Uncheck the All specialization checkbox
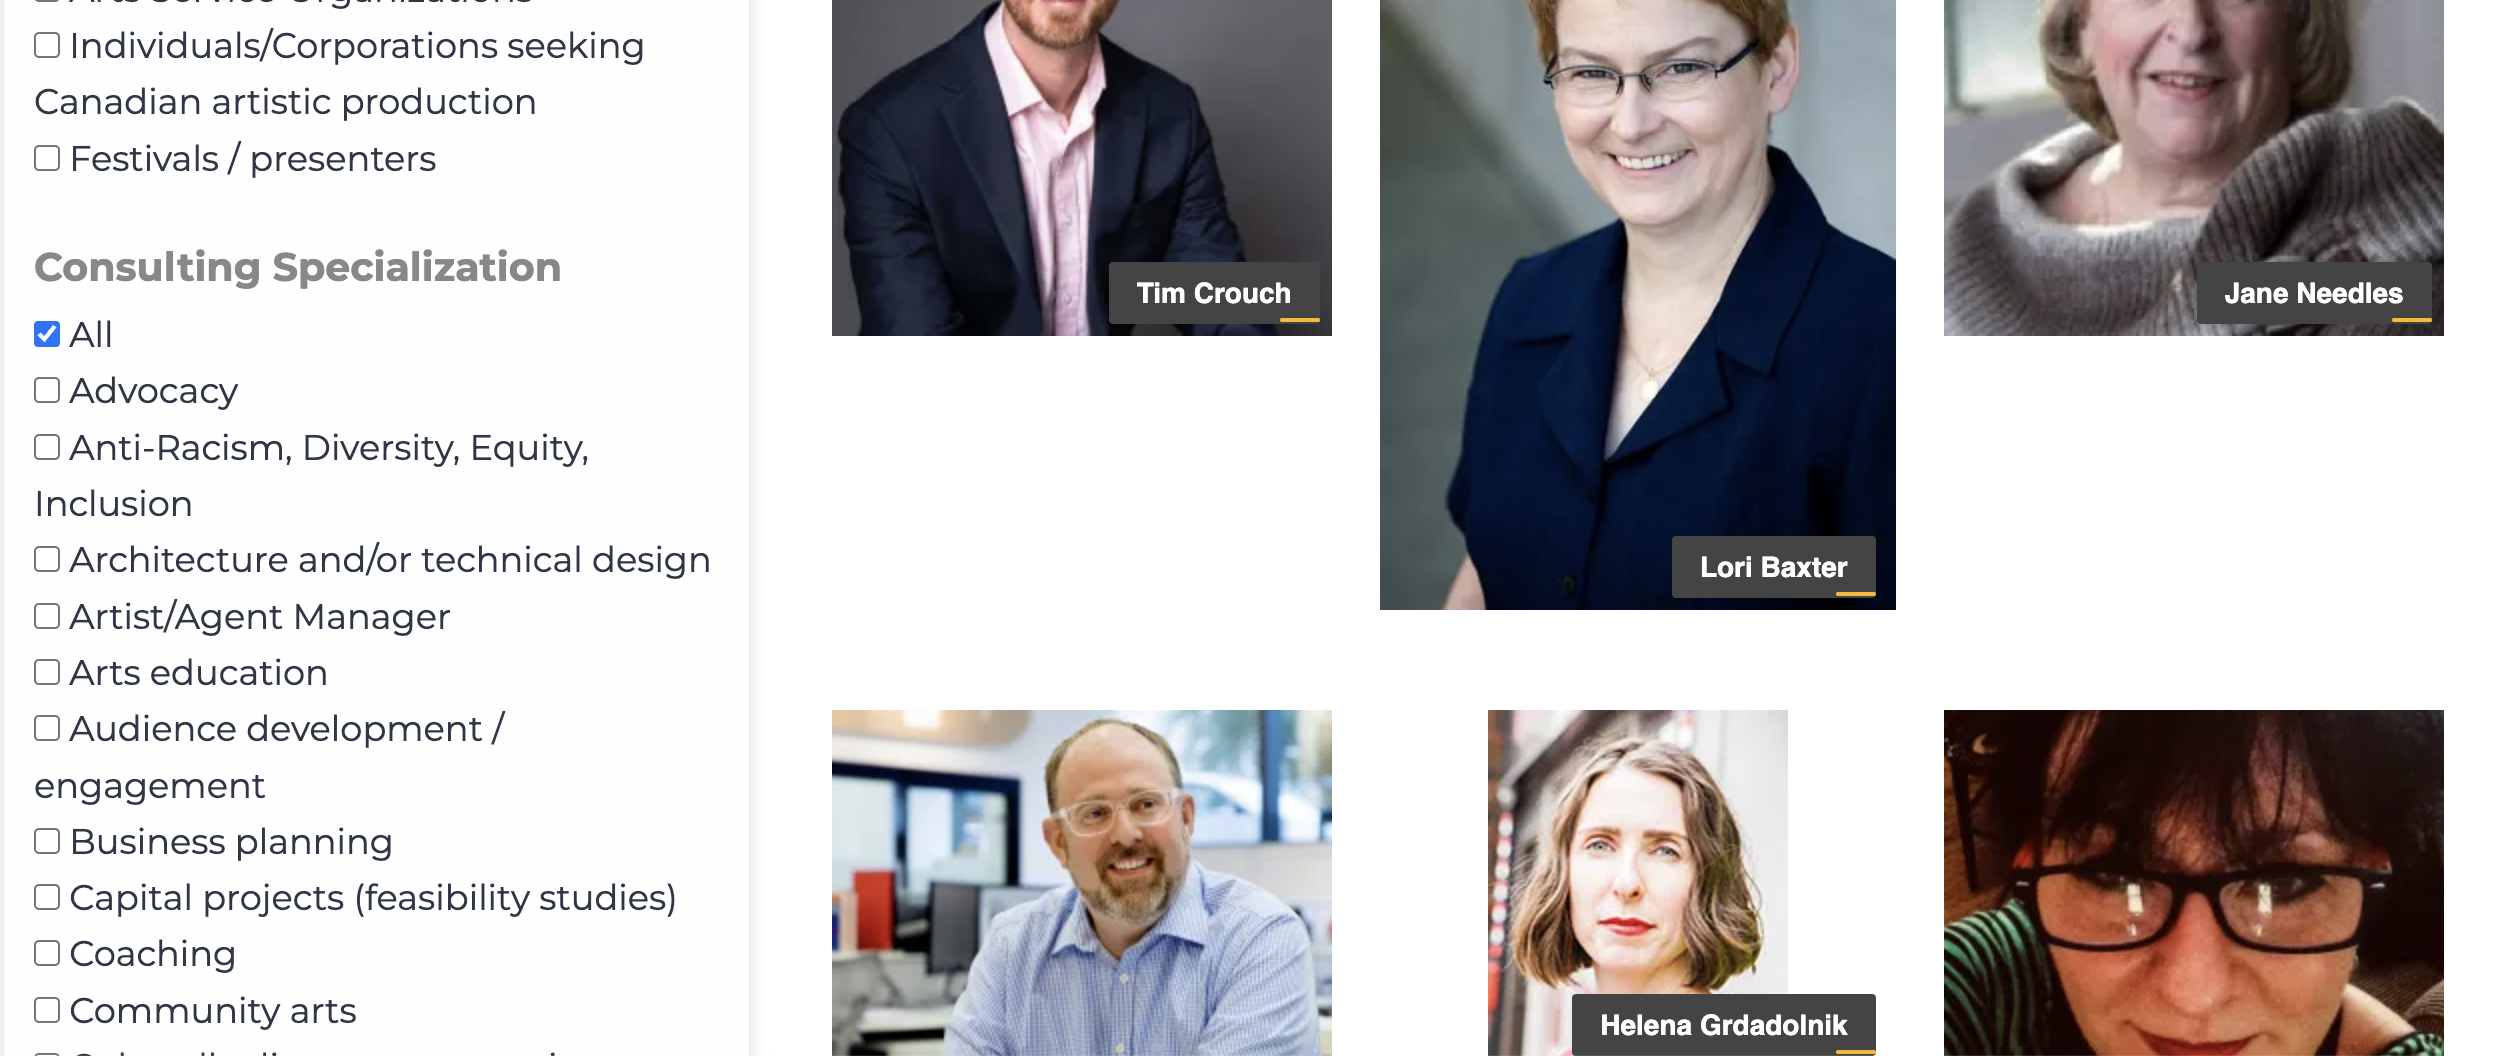The width and height of the screenshot is (2500, 1056). tap(47, 334)
